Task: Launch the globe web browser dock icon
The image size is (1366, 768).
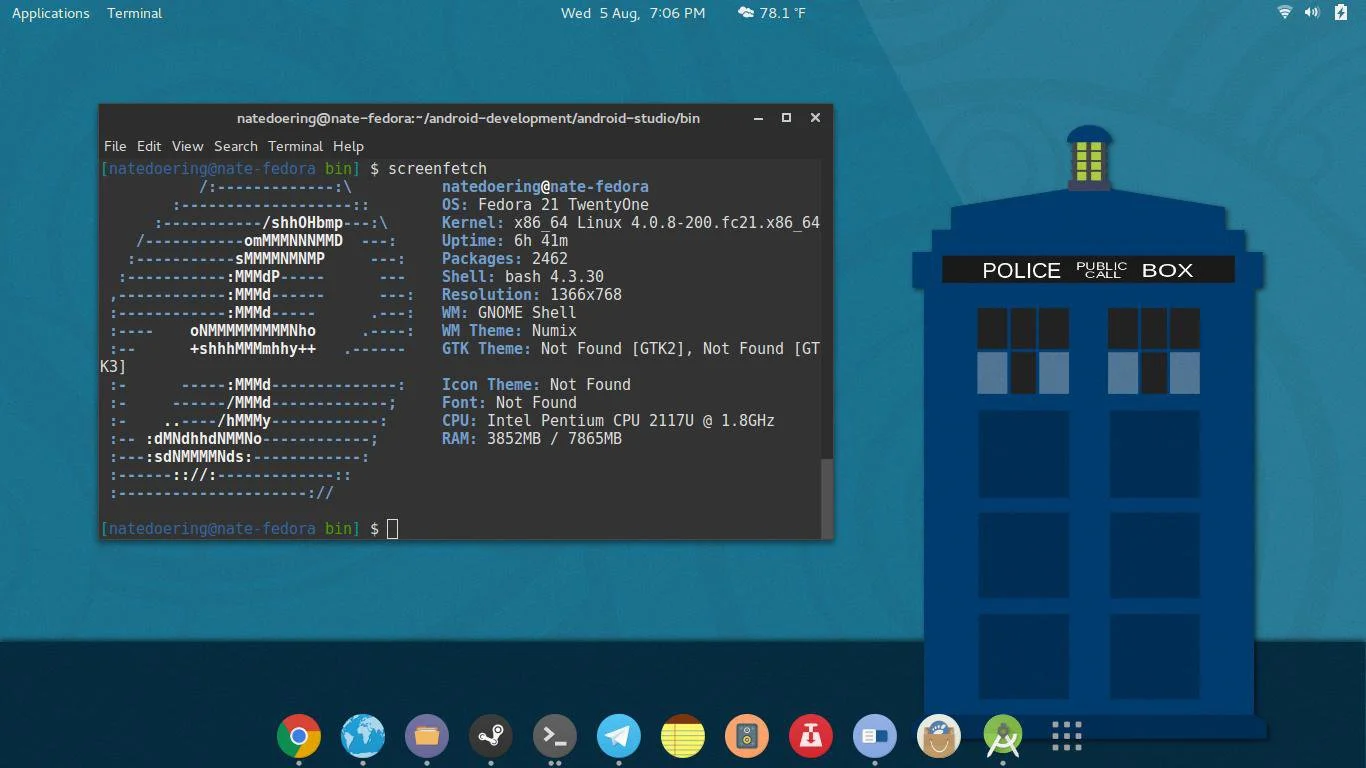Action: click(x=363, y=737)
